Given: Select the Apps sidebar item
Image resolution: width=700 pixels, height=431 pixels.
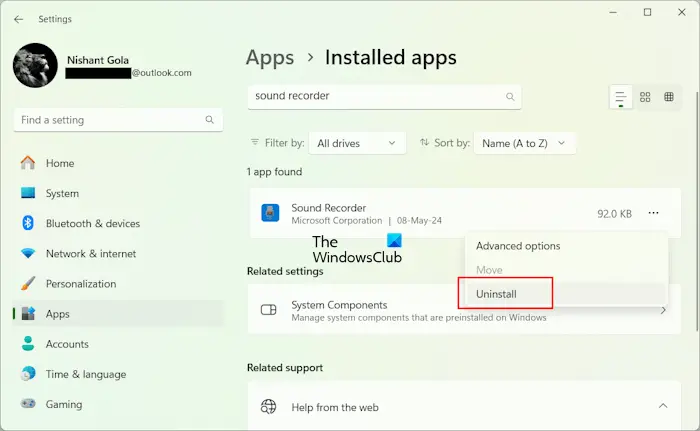Looking at the screenshot, I should point(118,314).
